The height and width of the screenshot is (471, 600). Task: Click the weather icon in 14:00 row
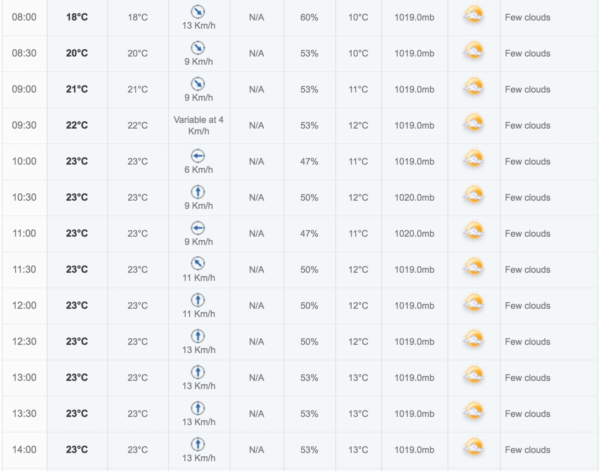tap(474, 448)
